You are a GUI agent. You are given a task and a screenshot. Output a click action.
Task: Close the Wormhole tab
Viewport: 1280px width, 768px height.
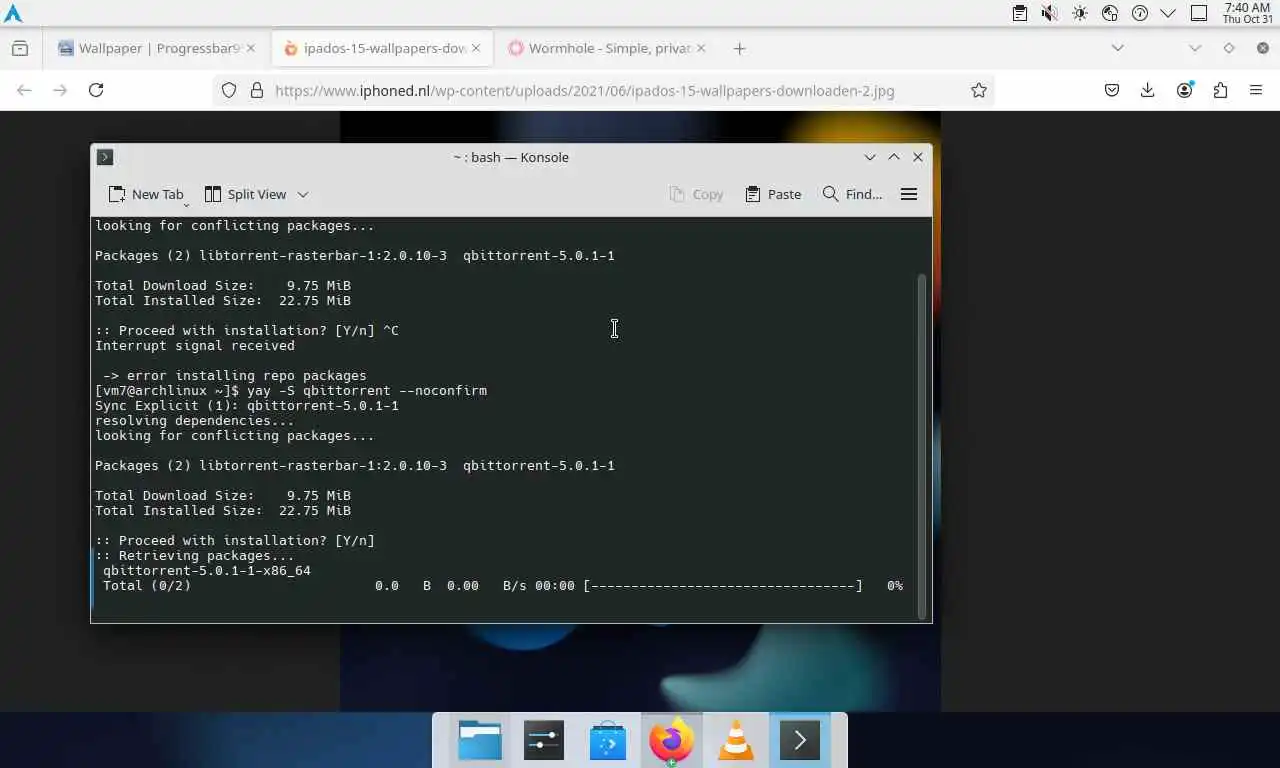pyautogui.click(x=701, y=48)
